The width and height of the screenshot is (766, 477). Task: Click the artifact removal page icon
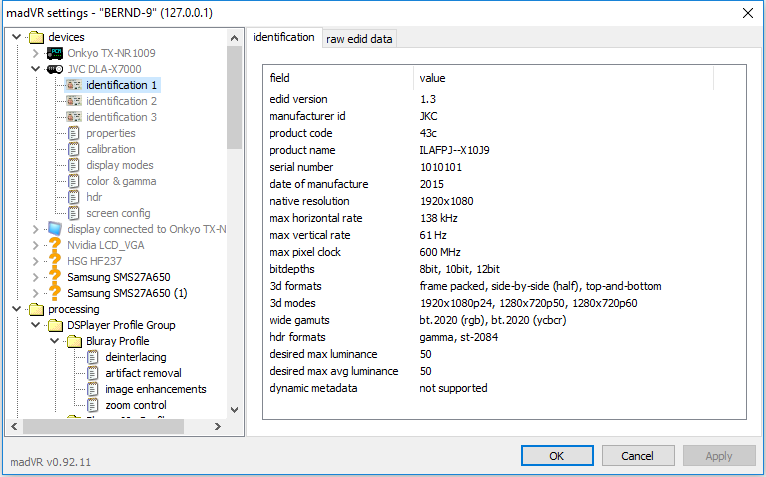point(93,373)
